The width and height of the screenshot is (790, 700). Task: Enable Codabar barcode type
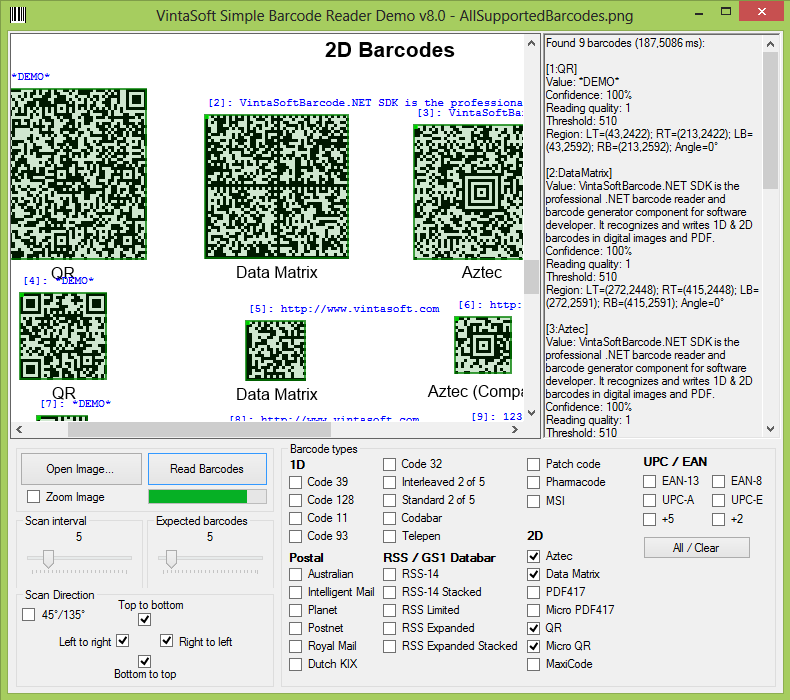389,519
